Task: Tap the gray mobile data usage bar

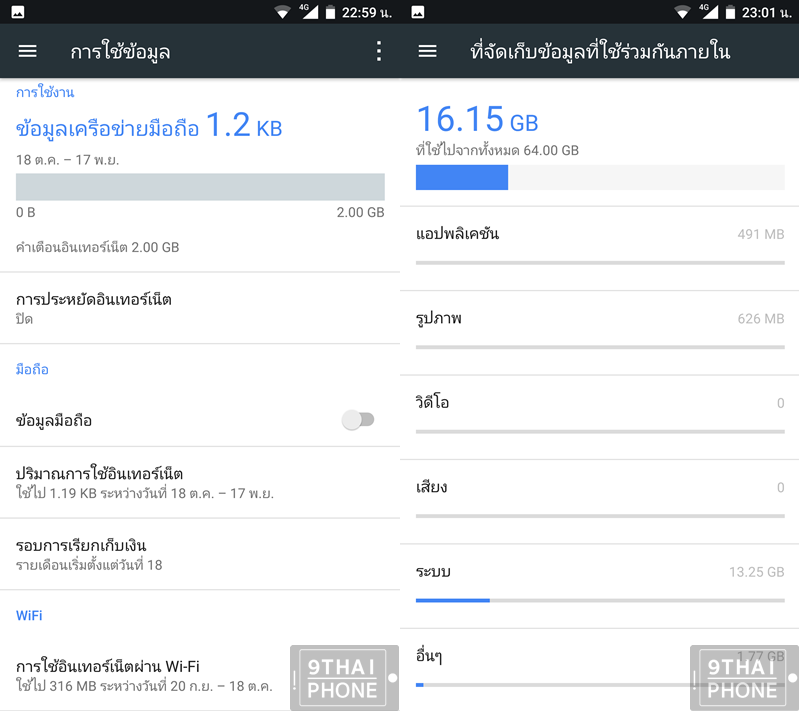Action: click(200, 187)
